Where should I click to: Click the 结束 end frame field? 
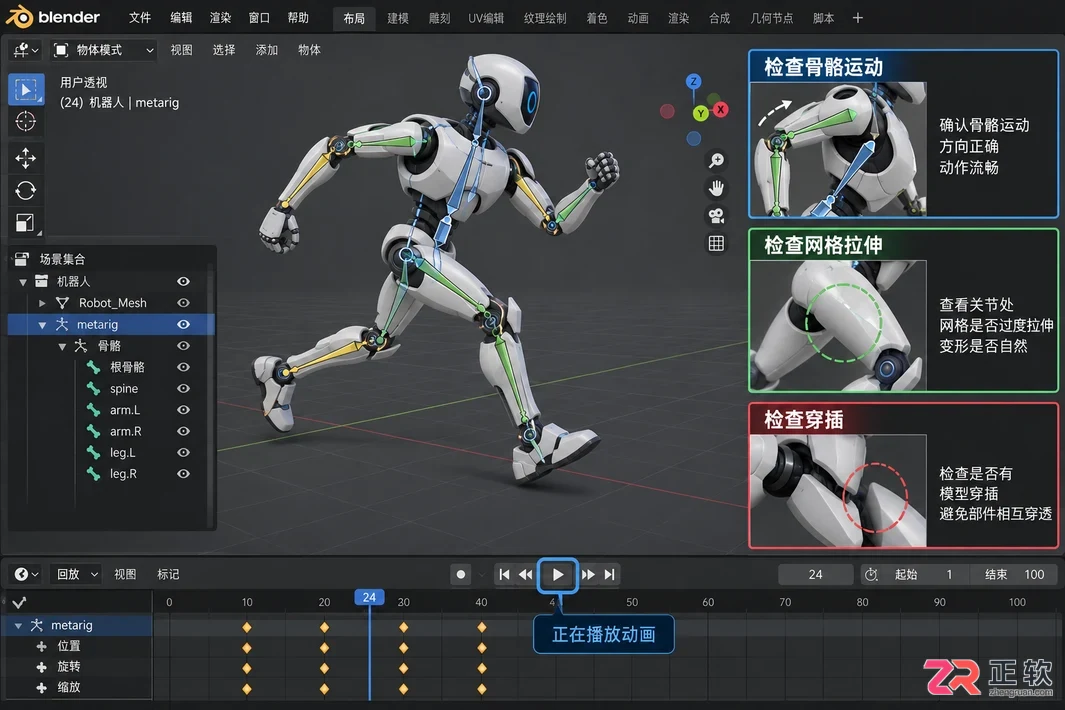coord(1014,575)
